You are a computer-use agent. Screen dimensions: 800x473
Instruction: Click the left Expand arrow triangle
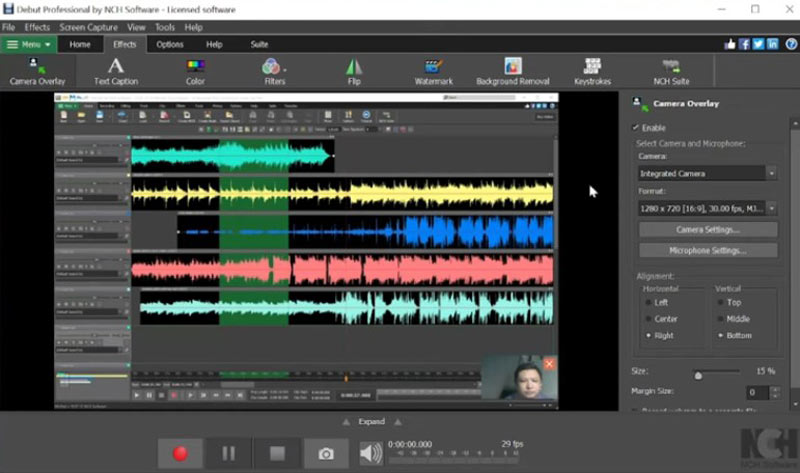tap(346, 422)
